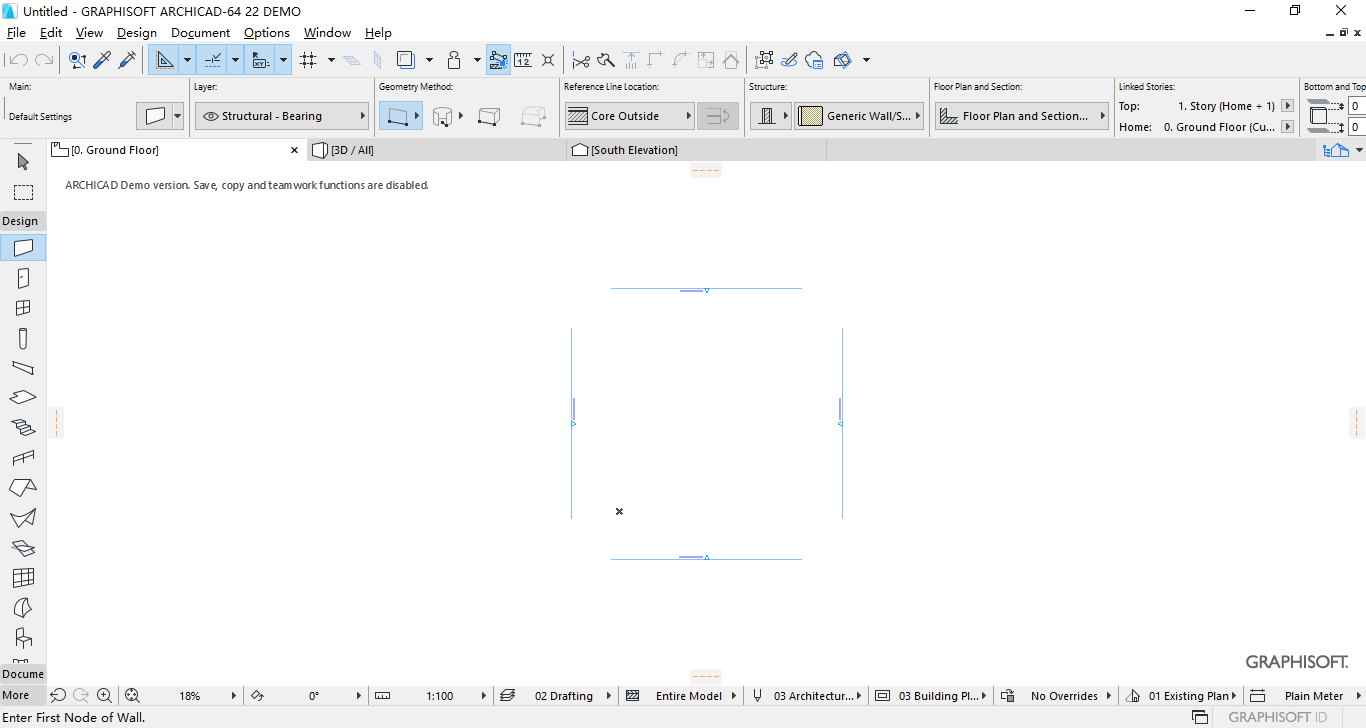Image resolution: width=1366 pixels, height=728 pixels.
Task: Choose the curved wall geometry method
Action: (443, 116)
